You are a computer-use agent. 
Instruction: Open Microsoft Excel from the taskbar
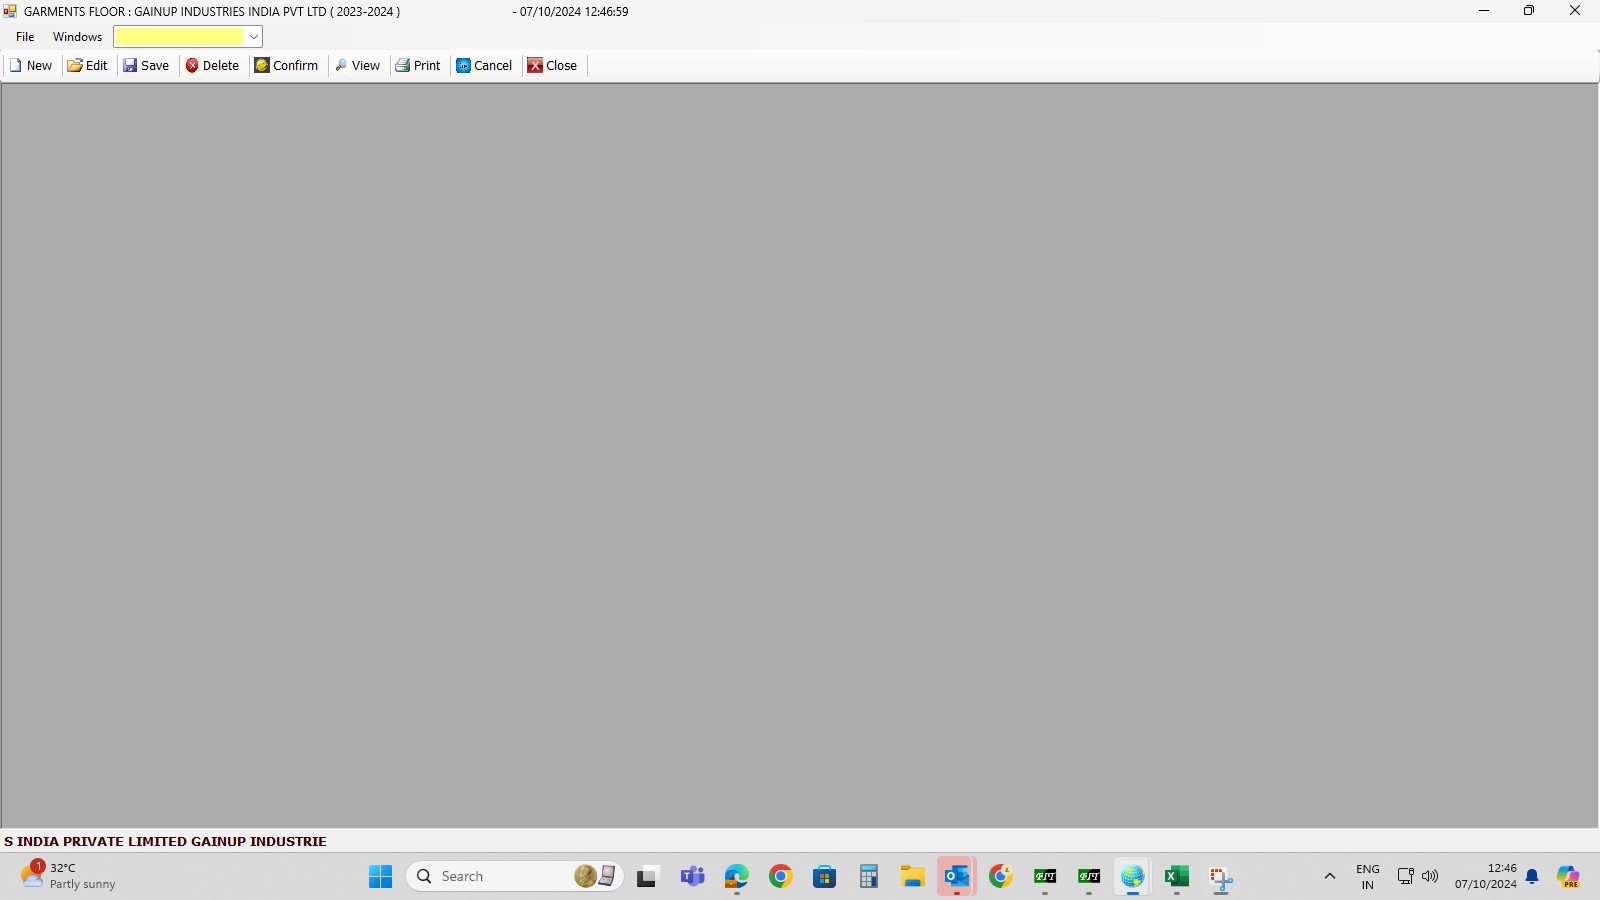1176,877
